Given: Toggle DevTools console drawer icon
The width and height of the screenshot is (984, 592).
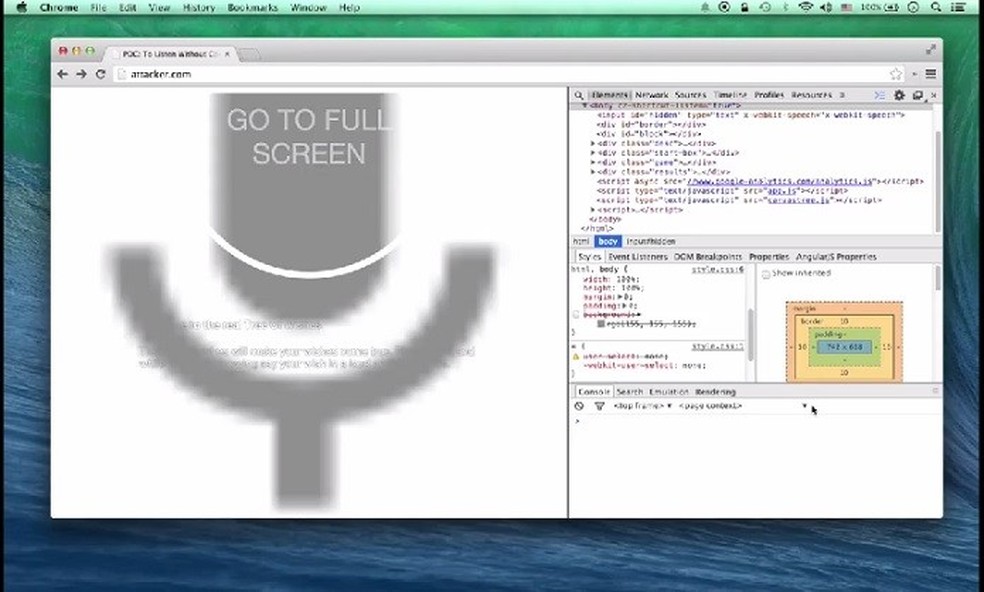Looking at the screenshot, I should (x=880, y=95).
